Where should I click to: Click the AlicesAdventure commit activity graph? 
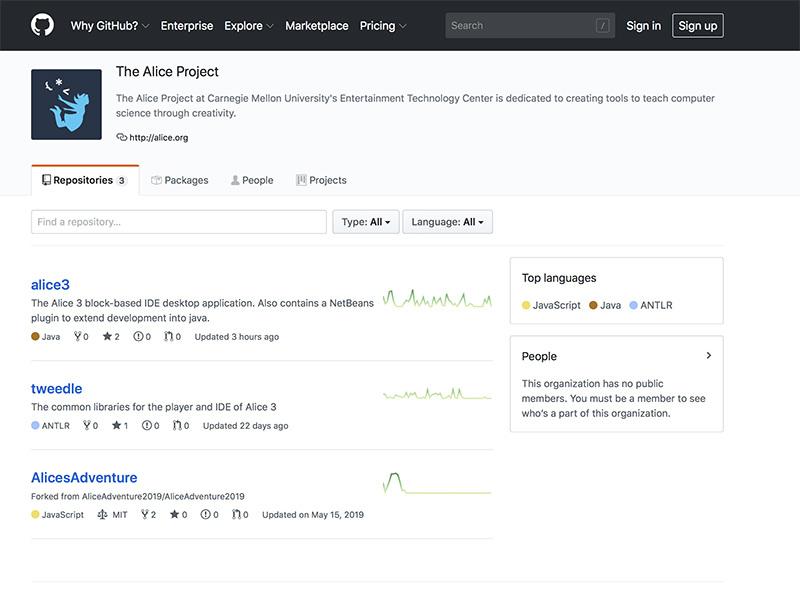pyautogui.click(x=437, y=483)
